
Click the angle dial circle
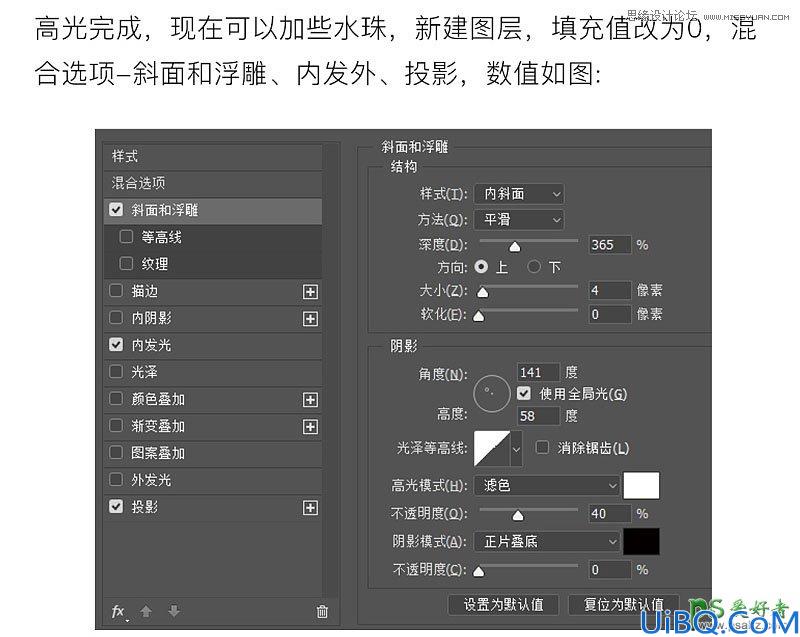492,394
